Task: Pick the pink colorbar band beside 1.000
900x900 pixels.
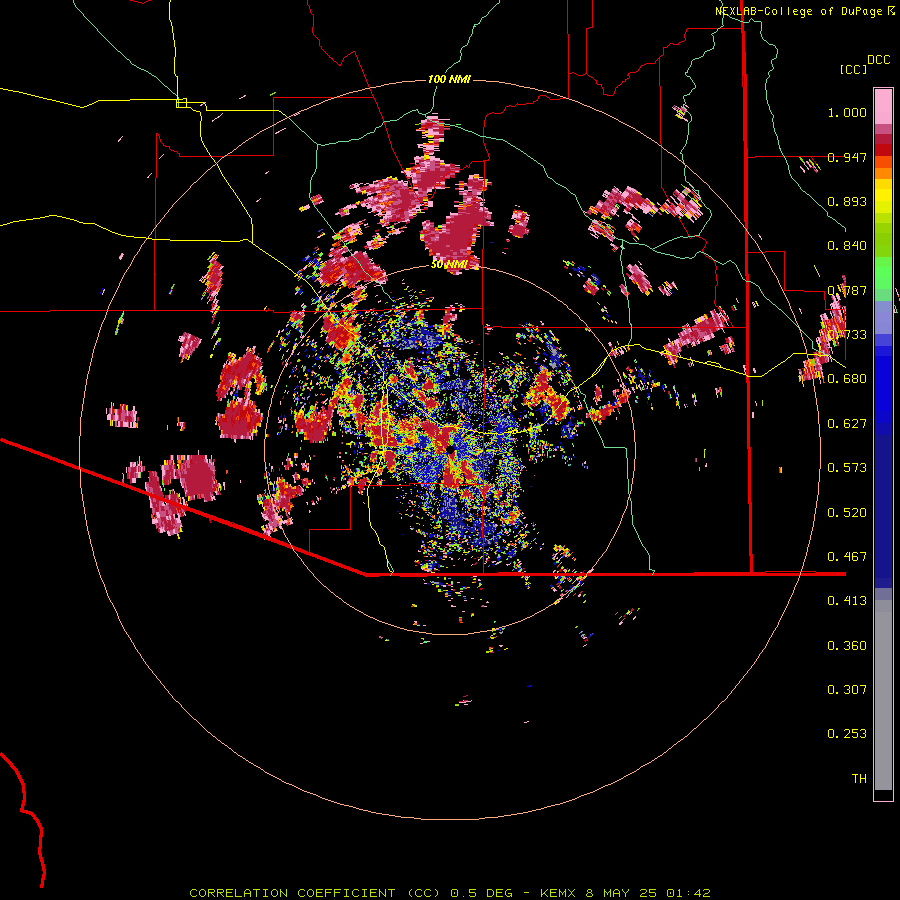Action: (883, 107)
